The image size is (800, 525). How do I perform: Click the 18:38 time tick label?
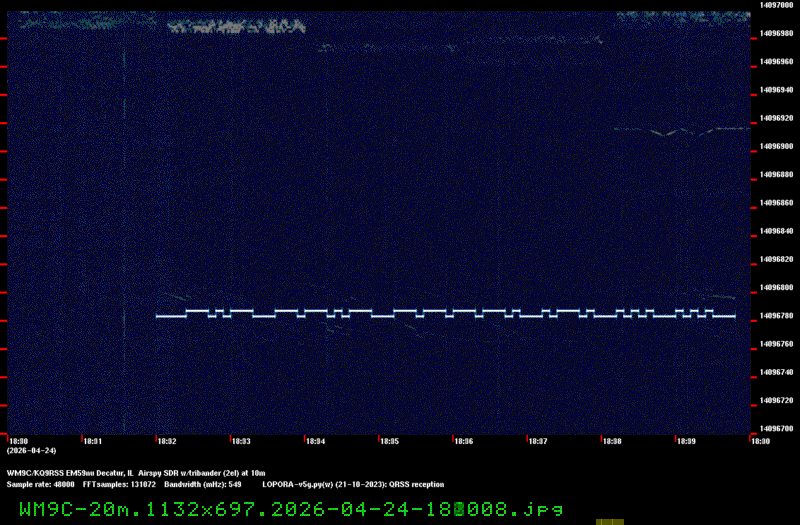(x=612, y=441)
